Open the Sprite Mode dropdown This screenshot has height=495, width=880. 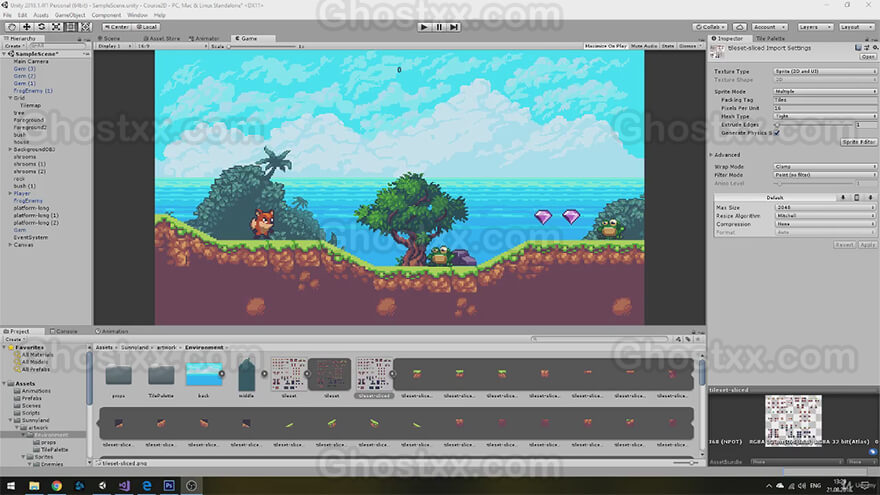pos(824,91)
